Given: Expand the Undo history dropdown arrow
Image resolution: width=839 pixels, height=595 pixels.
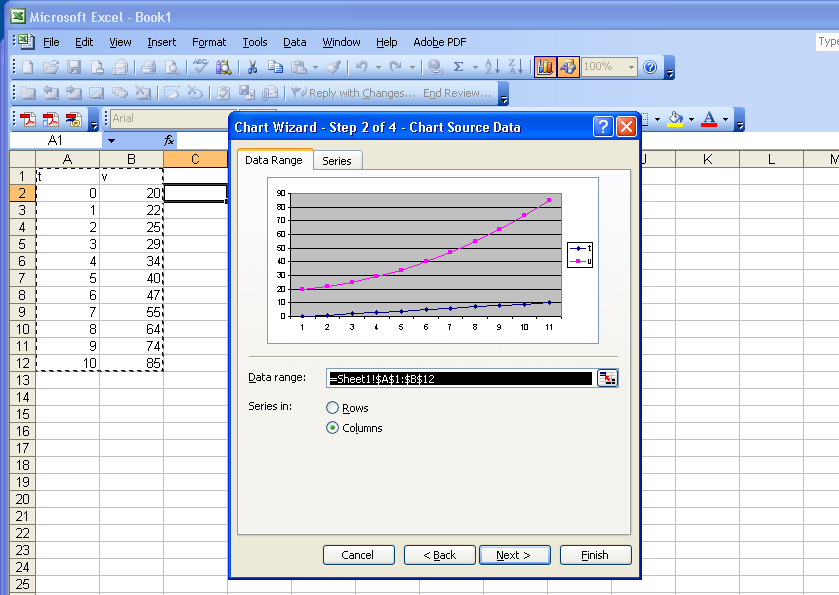Looking at the screenshot, I should (x=378, y=67).
